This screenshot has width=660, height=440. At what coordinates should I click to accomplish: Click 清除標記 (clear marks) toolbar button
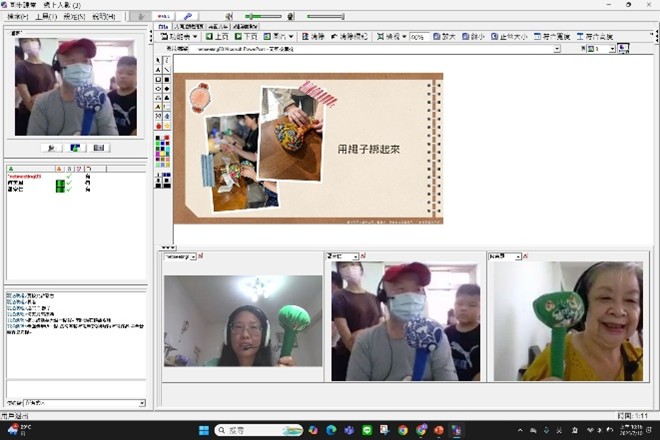pyautogui.click(x=349, y=37)
